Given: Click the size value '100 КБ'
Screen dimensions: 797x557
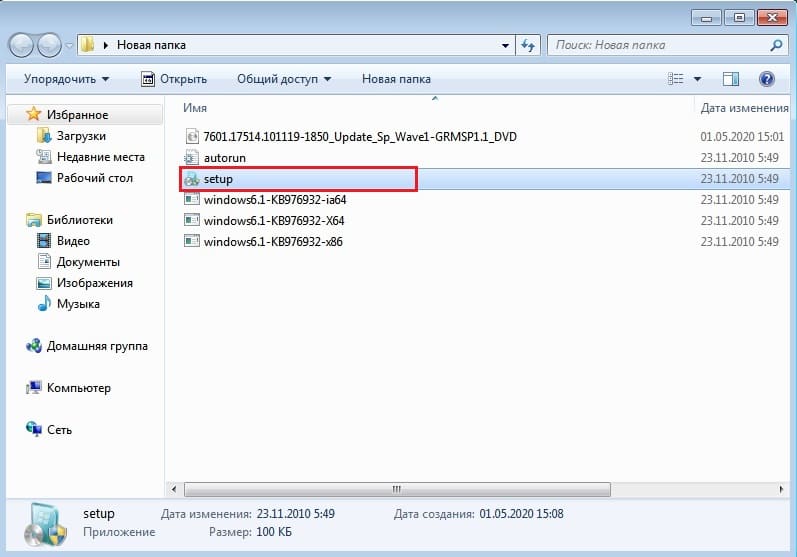Looking at the screenshot, I should (x=274, y=532).
